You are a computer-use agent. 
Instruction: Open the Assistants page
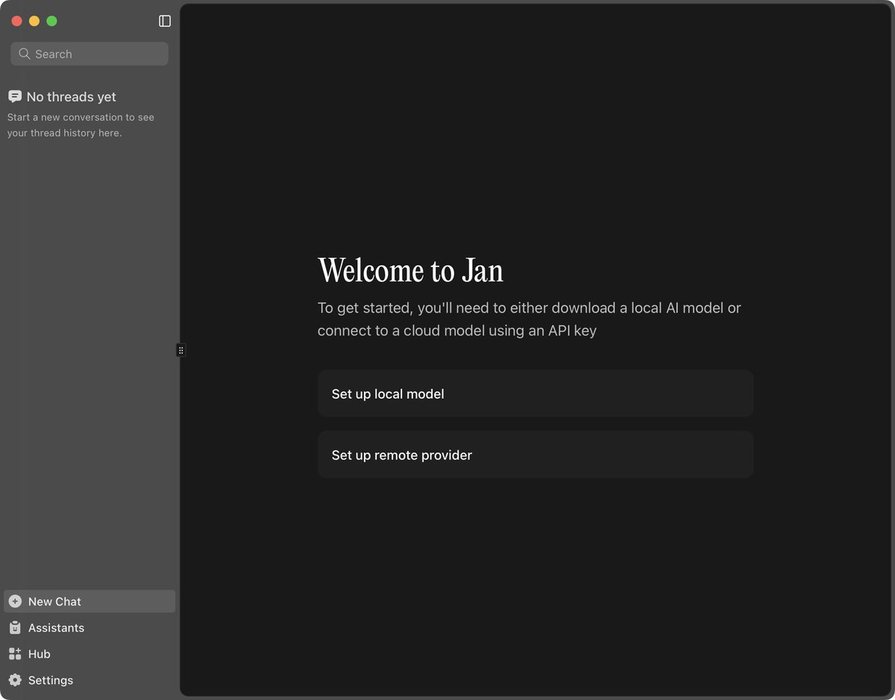[x=89, y=627]
